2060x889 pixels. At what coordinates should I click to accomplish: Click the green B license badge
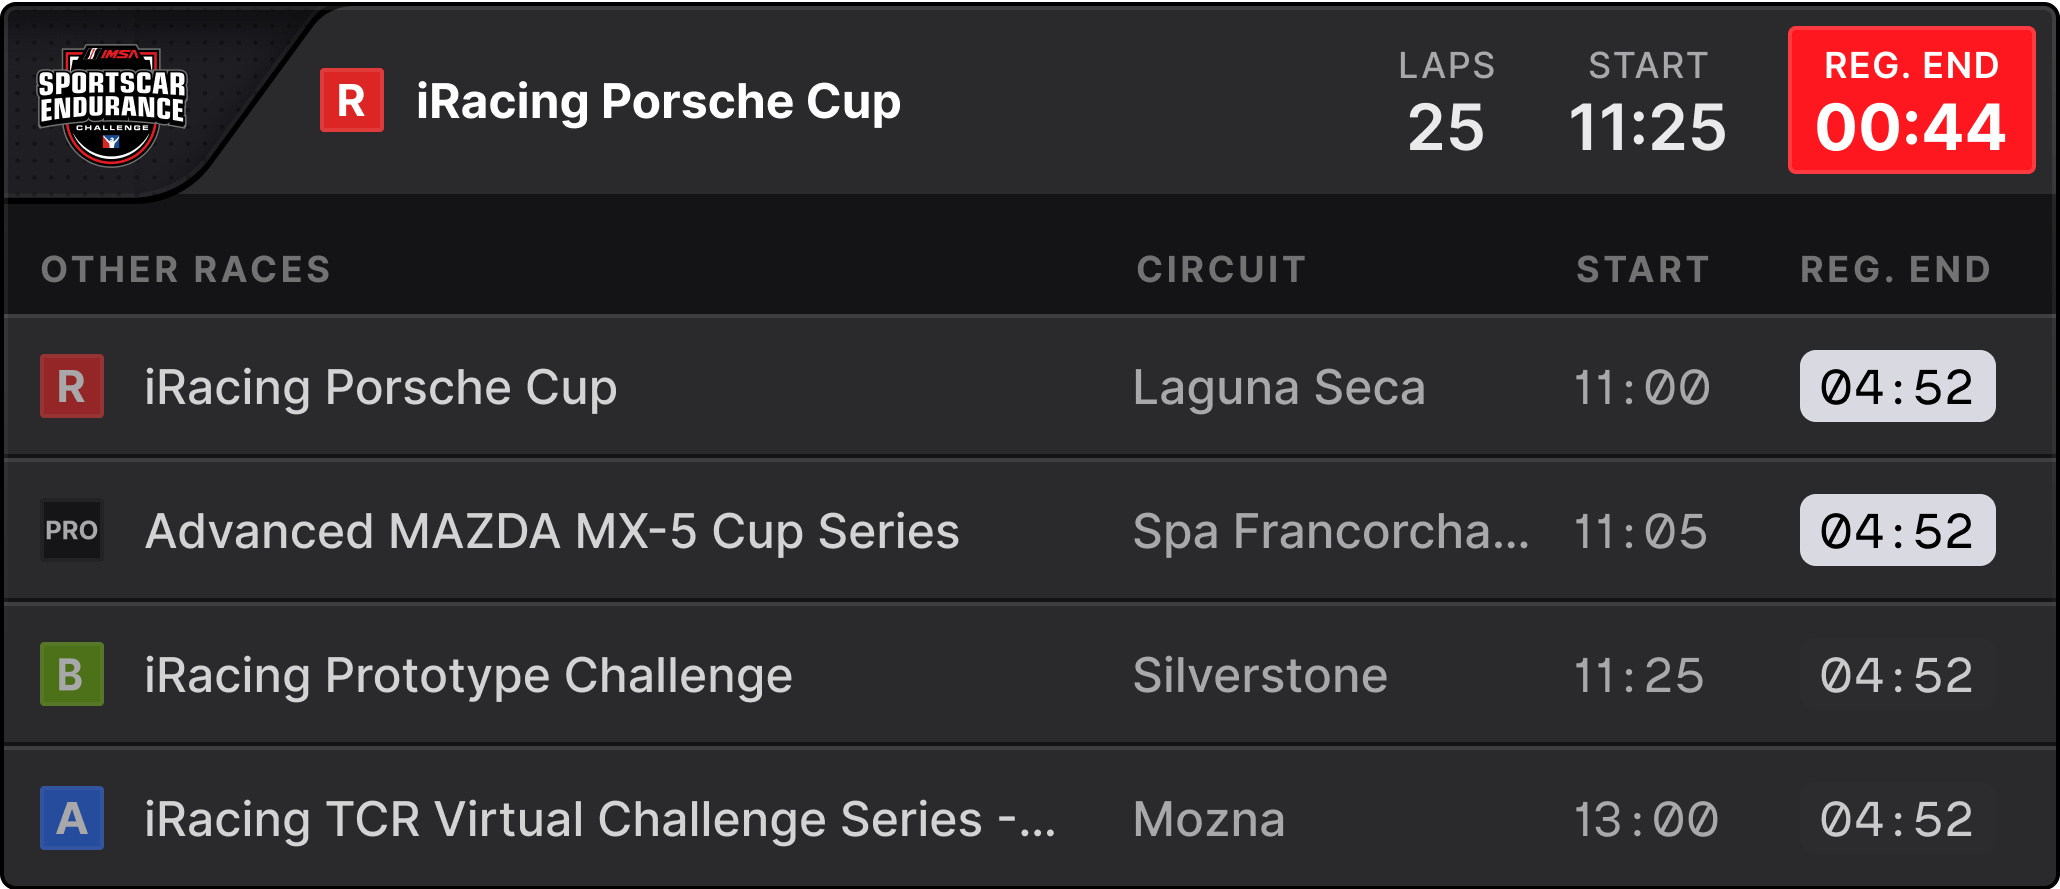[x=72, y=674]
